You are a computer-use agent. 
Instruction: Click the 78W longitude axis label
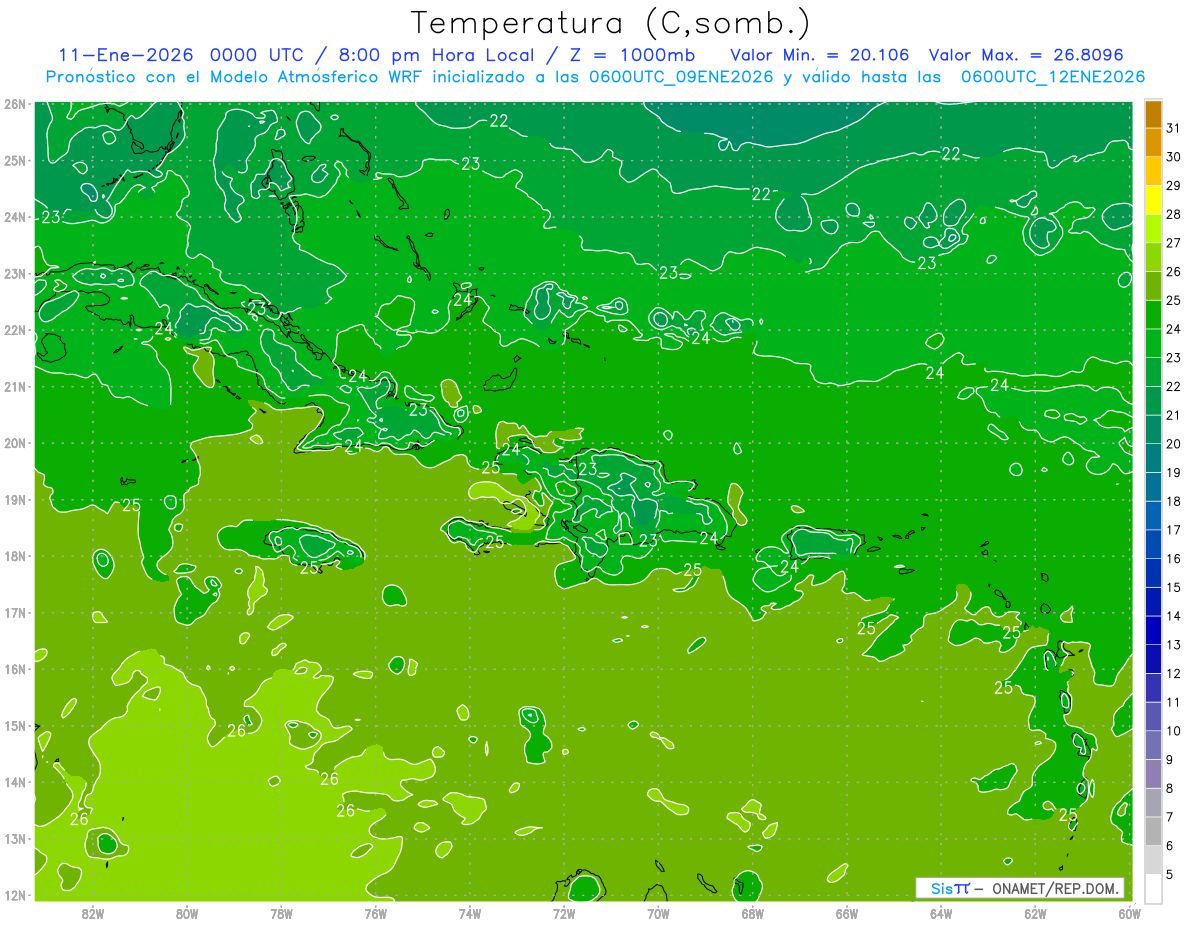click(x=281, y=912)
